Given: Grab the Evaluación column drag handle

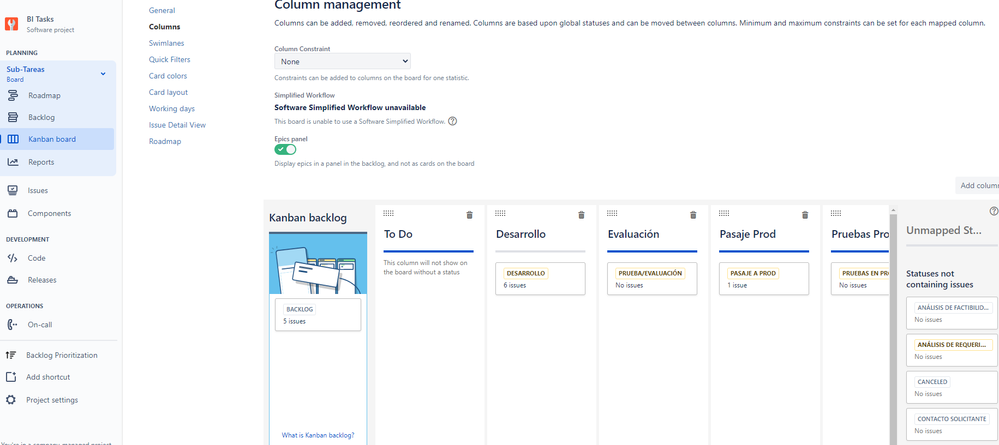Looking at the screenshot, I should click(x=612, y=213).
